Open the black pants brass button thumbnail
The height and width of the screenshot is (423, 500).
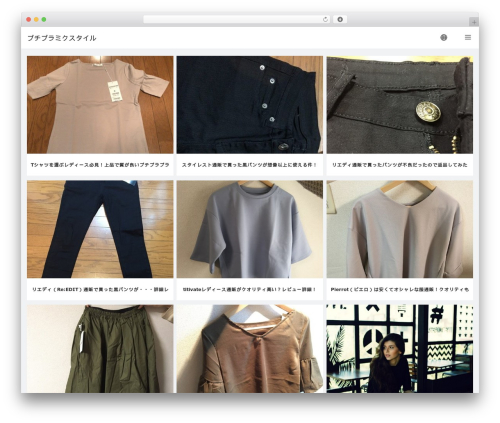(x=400, y=105)
